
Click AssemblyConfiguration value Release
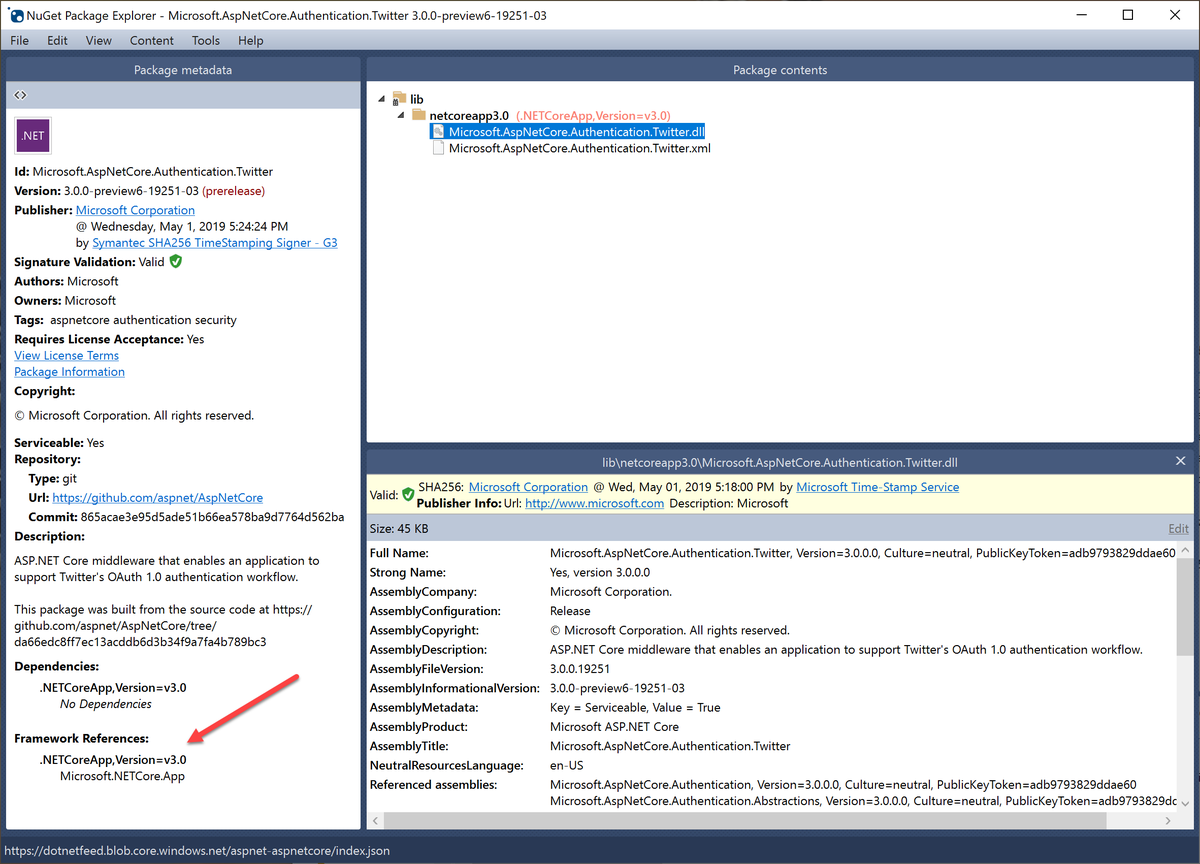click(570, 611)
